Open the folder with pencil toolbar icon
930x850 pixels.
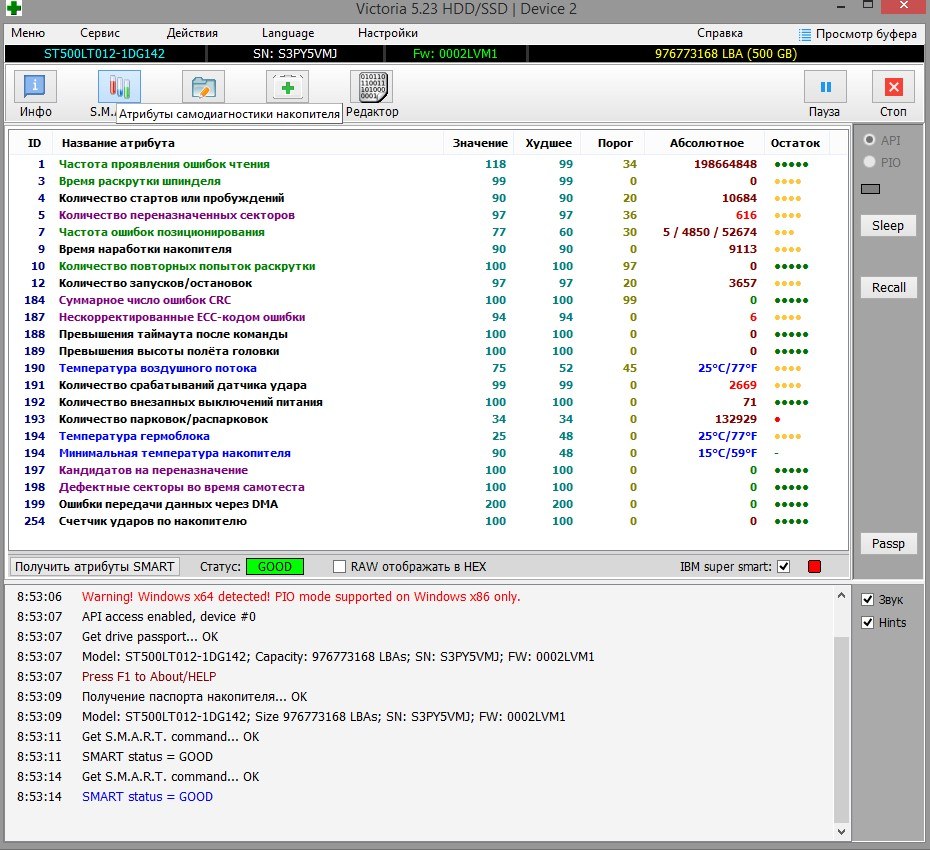click(203, 88)
